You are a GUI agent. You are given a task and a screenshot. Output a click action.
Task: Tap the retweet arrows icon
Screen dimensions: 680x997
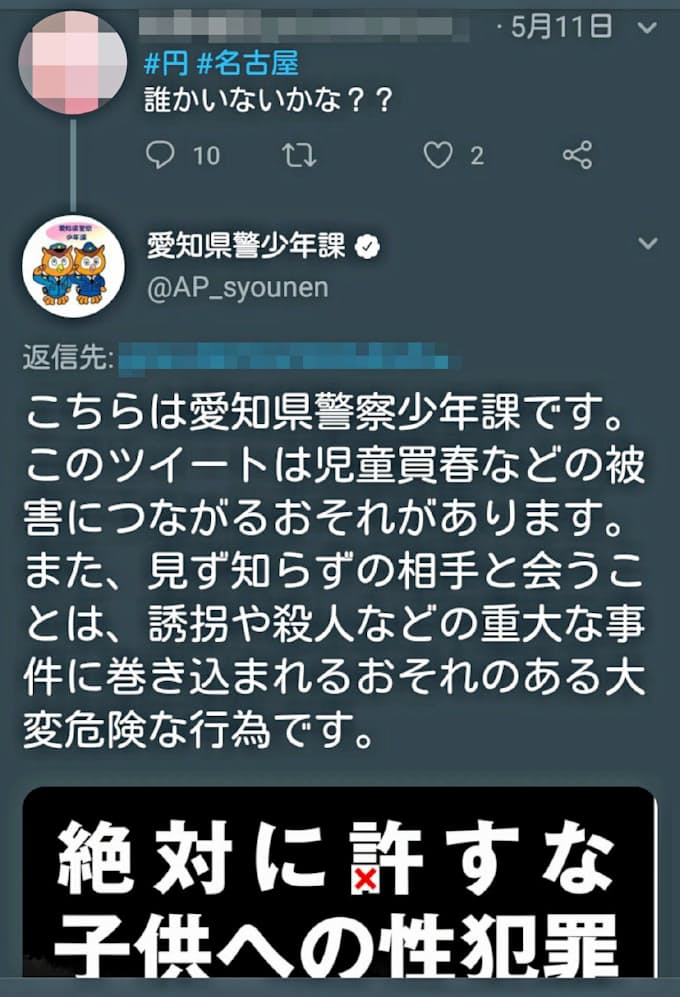(x=299, y=155)
